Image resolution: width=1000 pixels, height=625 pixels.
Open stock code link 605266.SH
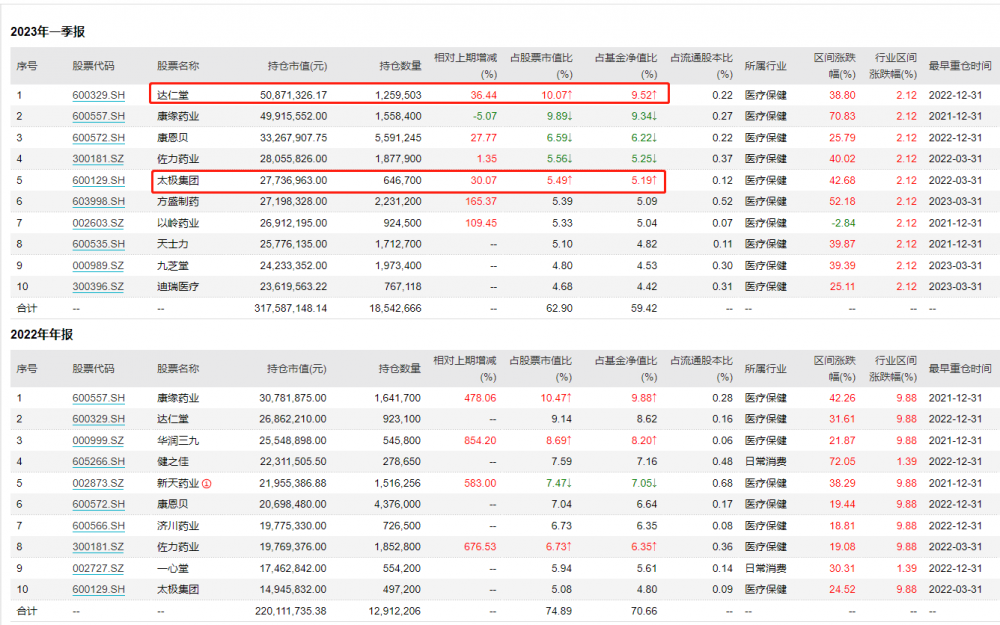[x=98, y=462]
